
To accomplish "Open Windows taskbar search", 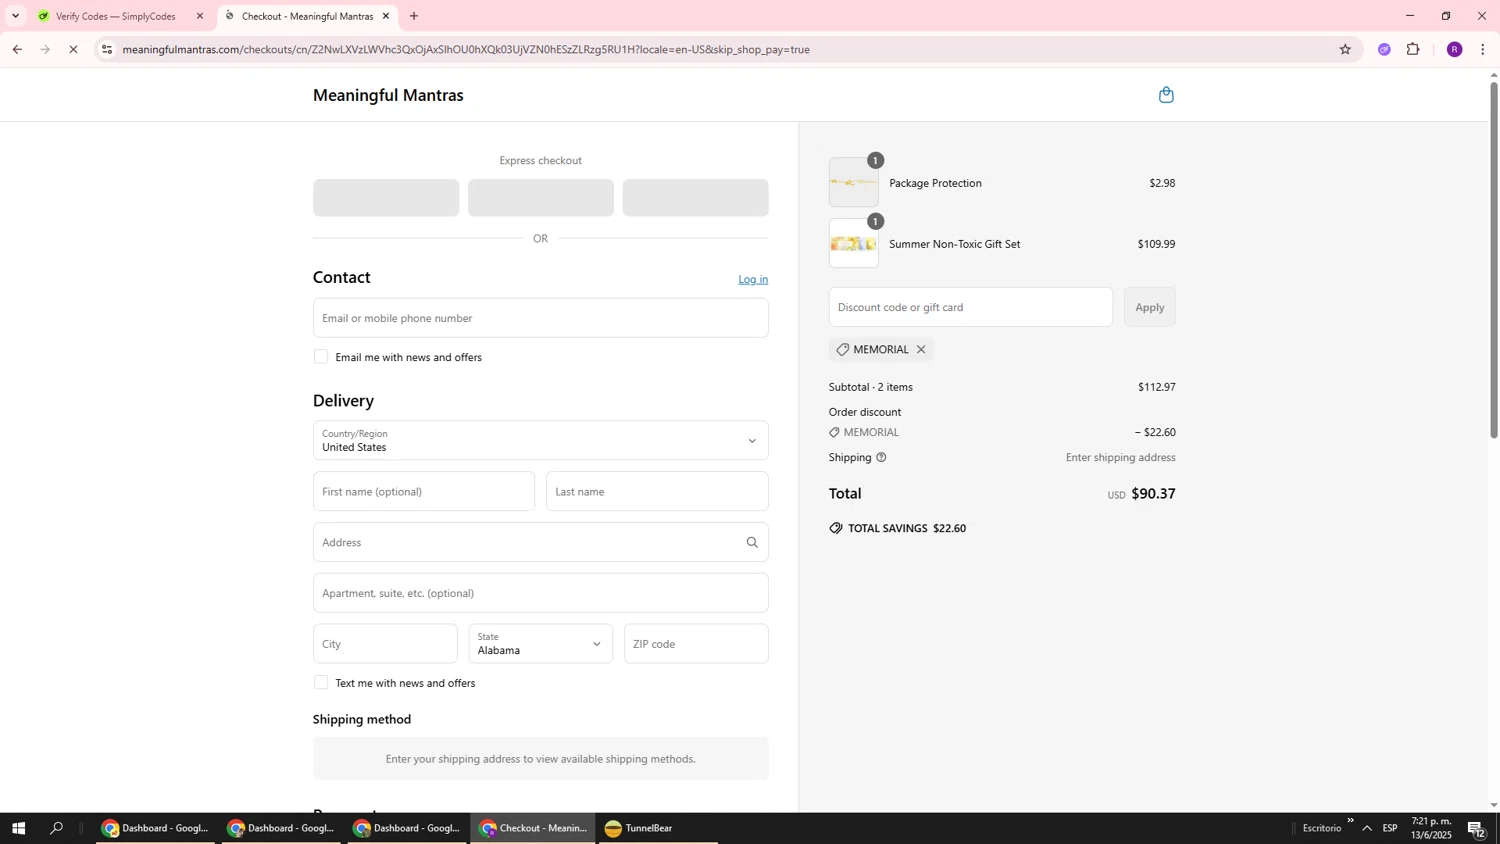I will click(57, 828).
